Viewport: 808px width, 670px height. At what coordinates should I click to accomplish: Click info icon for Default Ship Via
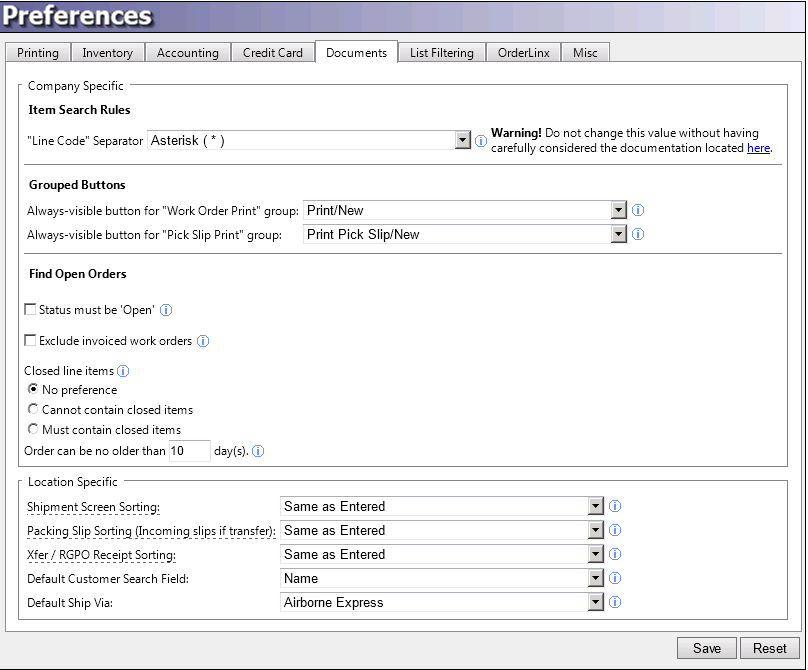click(x=615, y=602)
